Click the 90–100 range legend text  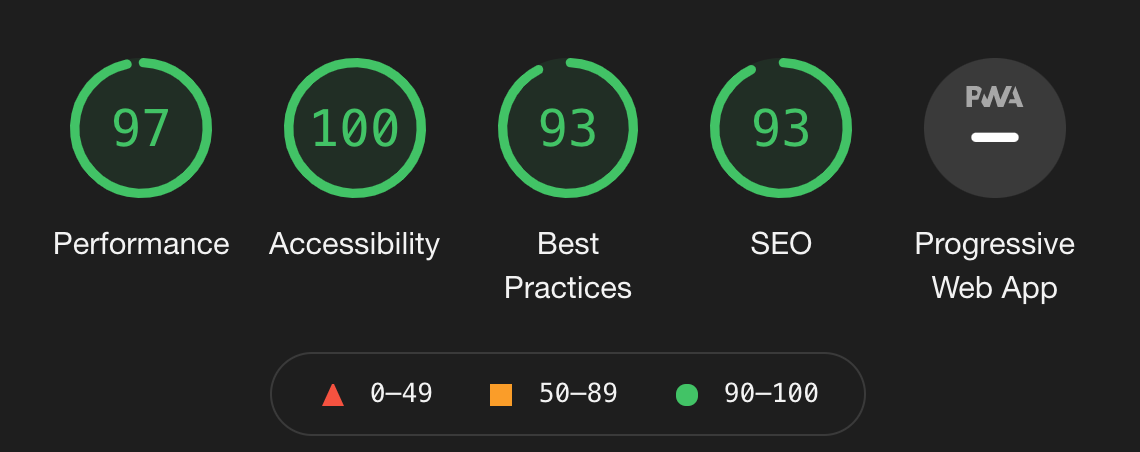coord(771,394)
